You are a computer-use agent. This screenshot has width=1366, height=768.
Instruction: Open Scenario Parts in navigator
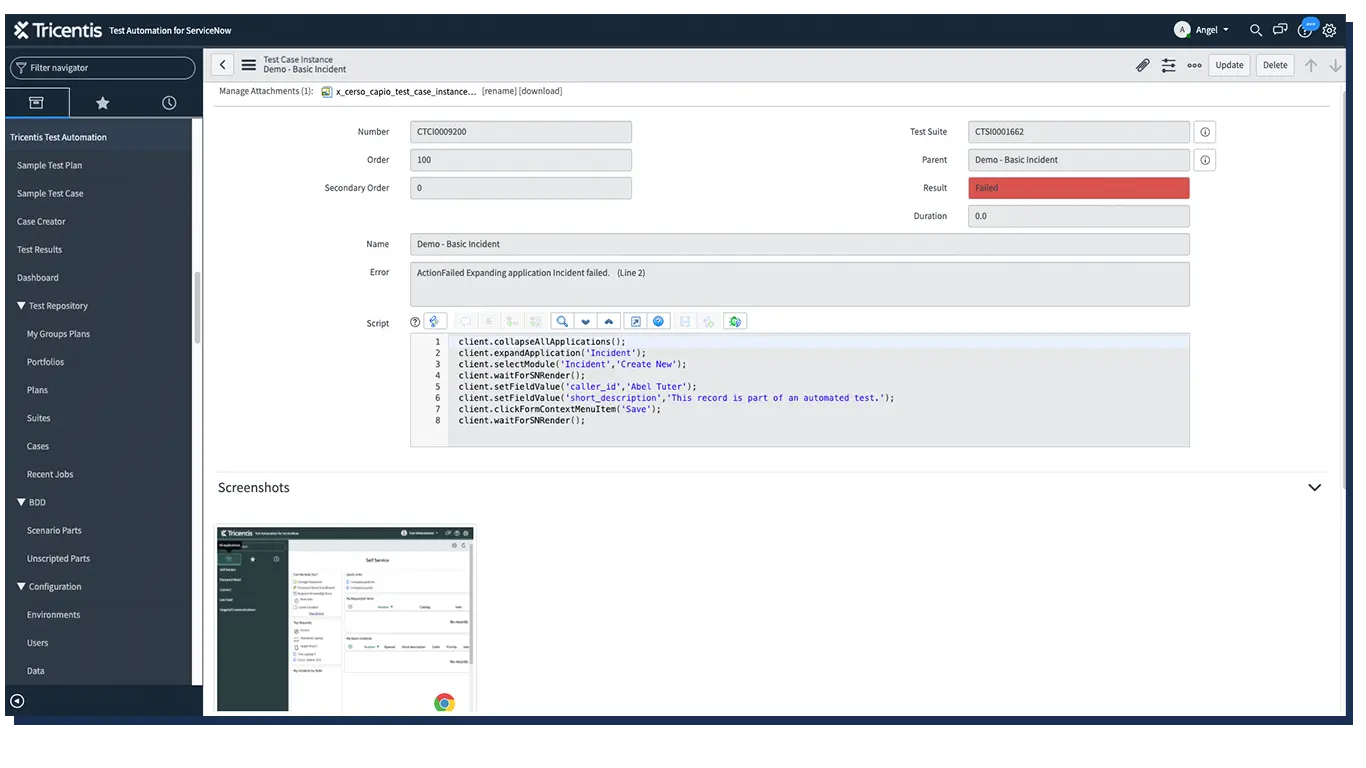pos(54,530)
